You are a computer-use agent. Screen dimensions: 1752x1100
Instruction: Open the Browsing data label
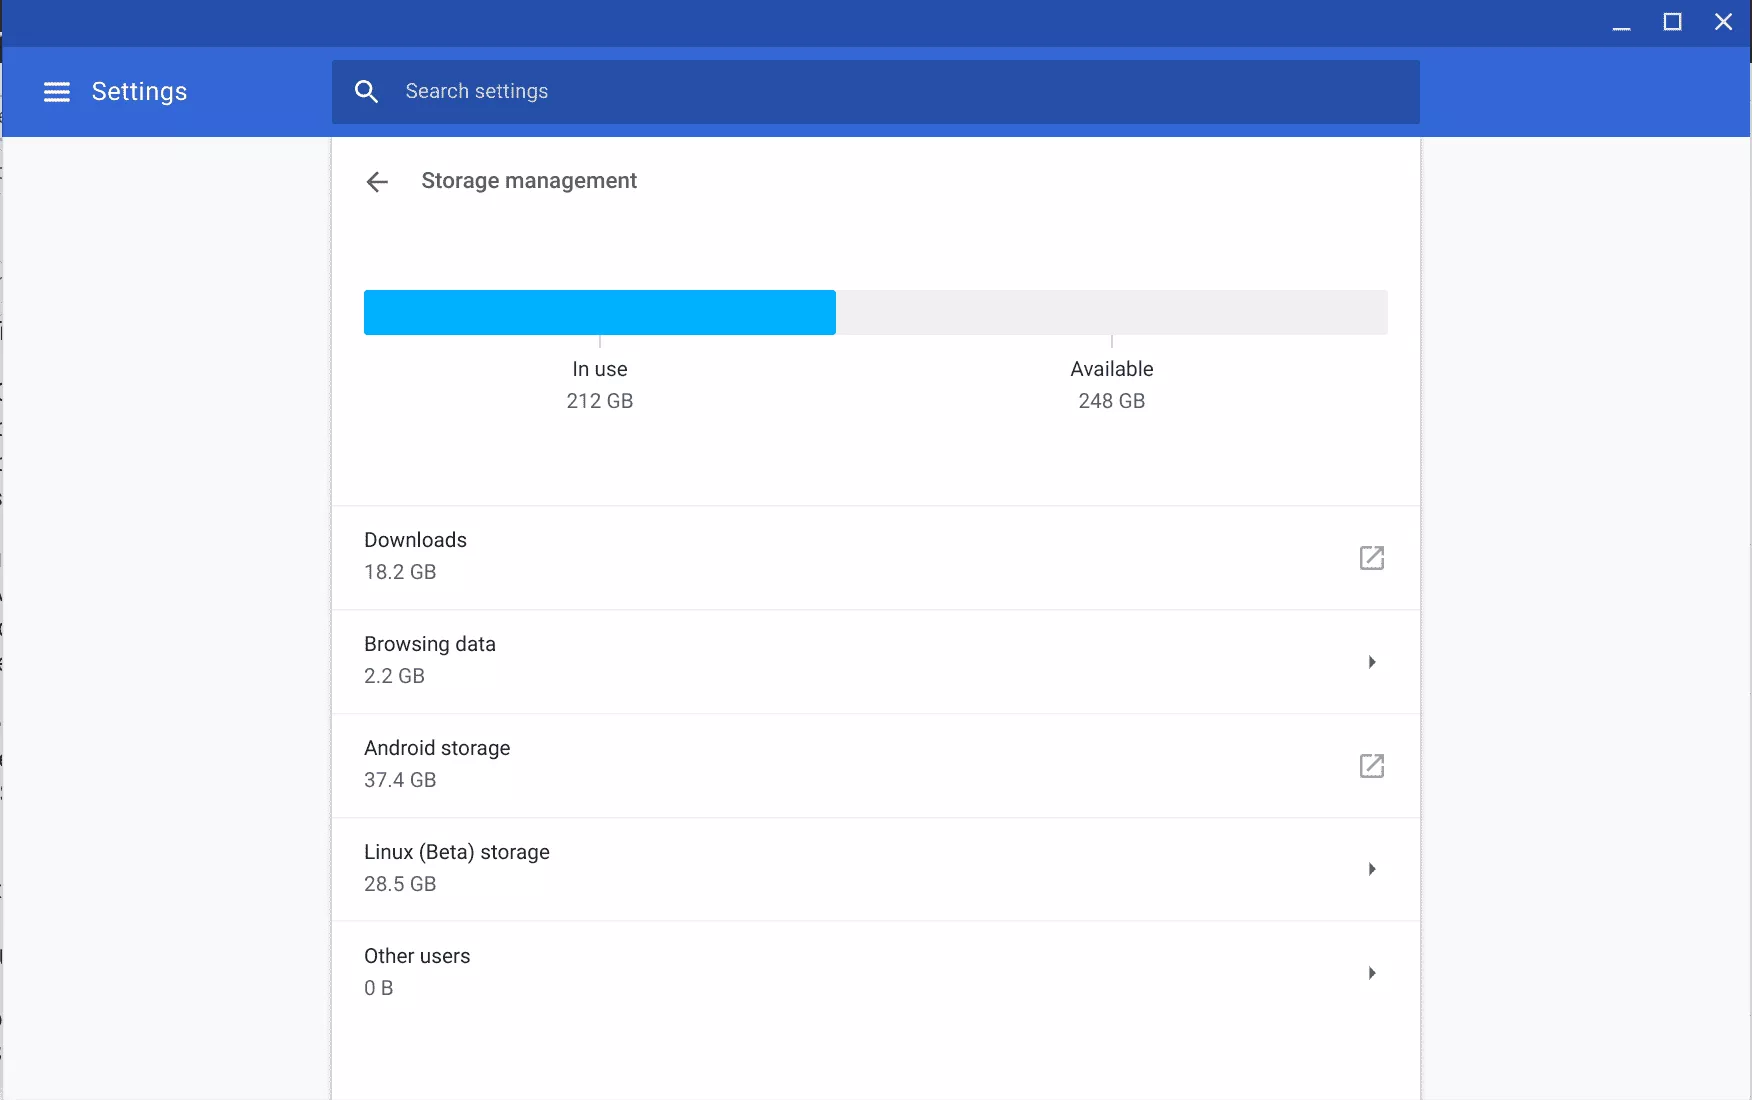click(x=430, y=644)
